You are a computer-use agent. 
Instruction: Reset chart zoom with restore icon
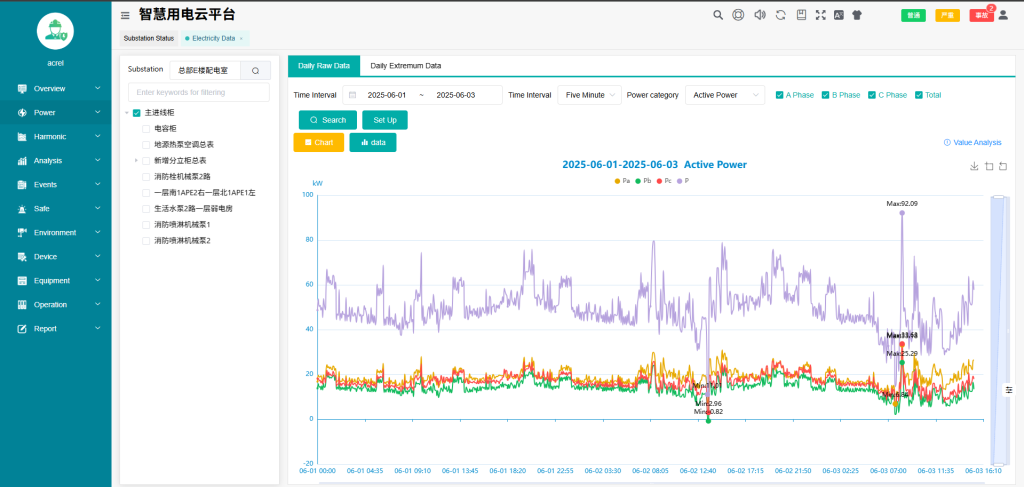[x=1003, y=166]
